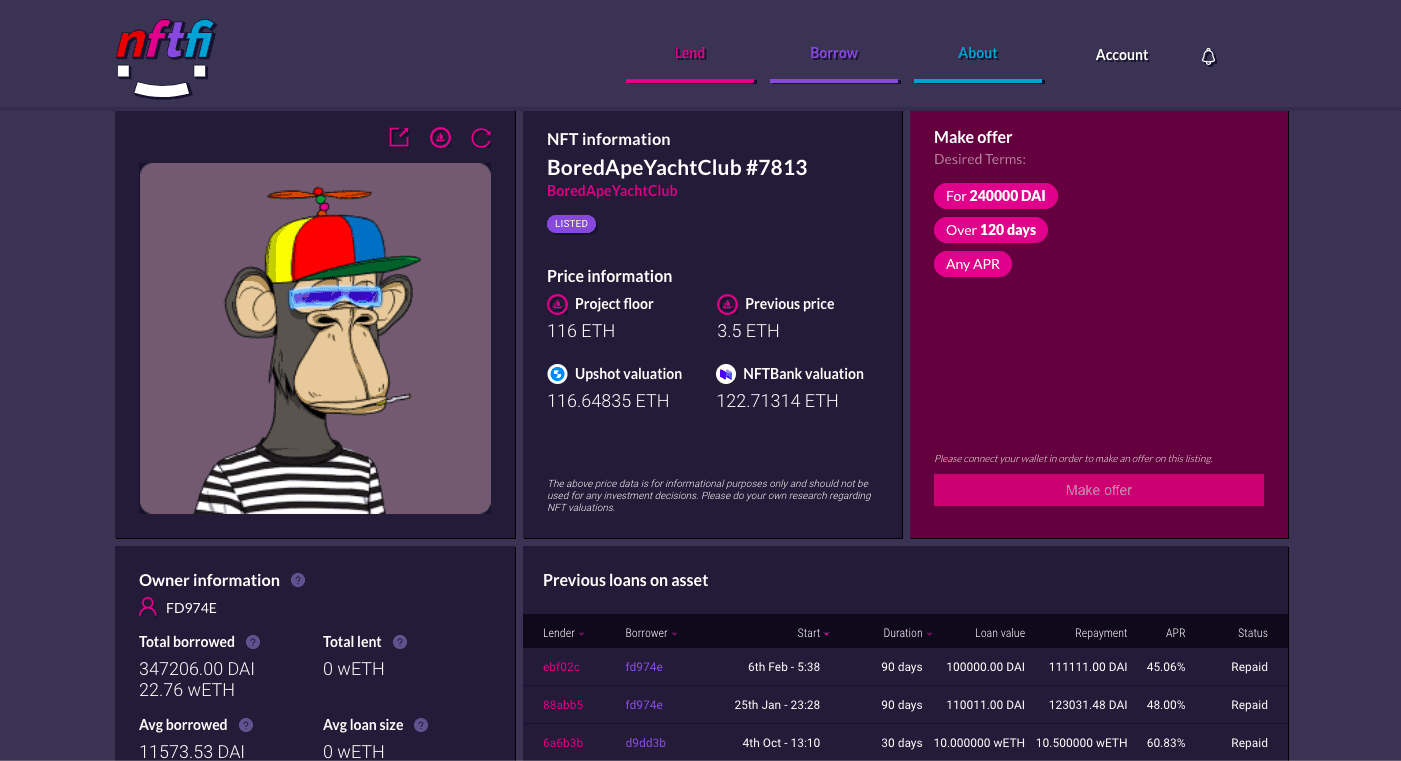Click the LISTED status badge

click(x=571, y=224)
